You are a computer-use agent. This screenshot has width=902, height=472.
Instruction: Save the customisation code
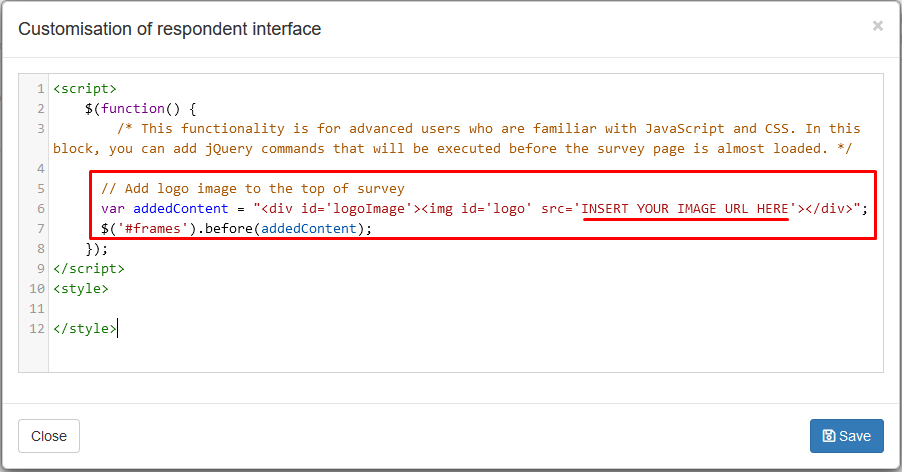point(846,436)
